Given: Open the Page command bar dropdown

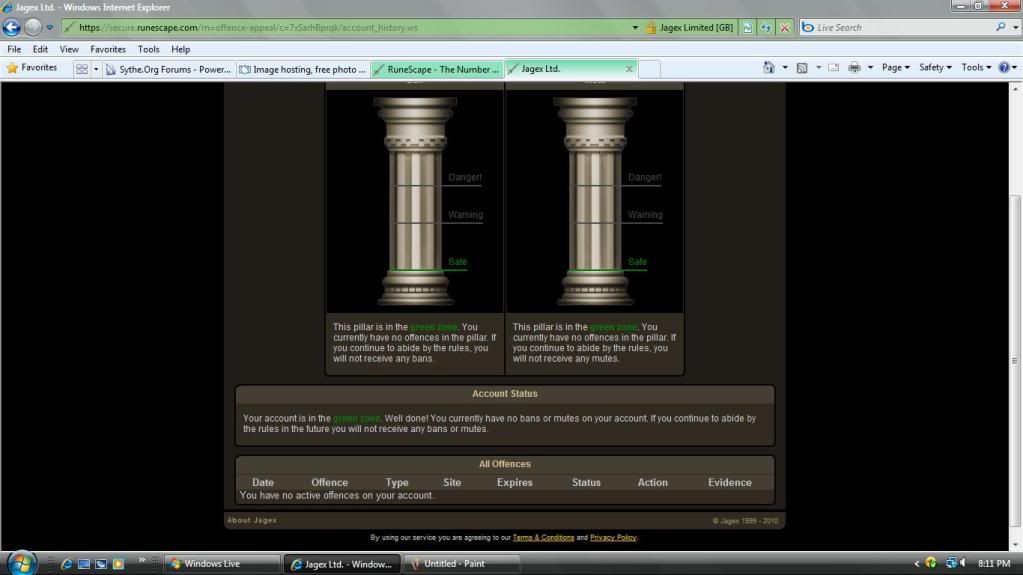Looking at the screenshot, I should 895,67.
